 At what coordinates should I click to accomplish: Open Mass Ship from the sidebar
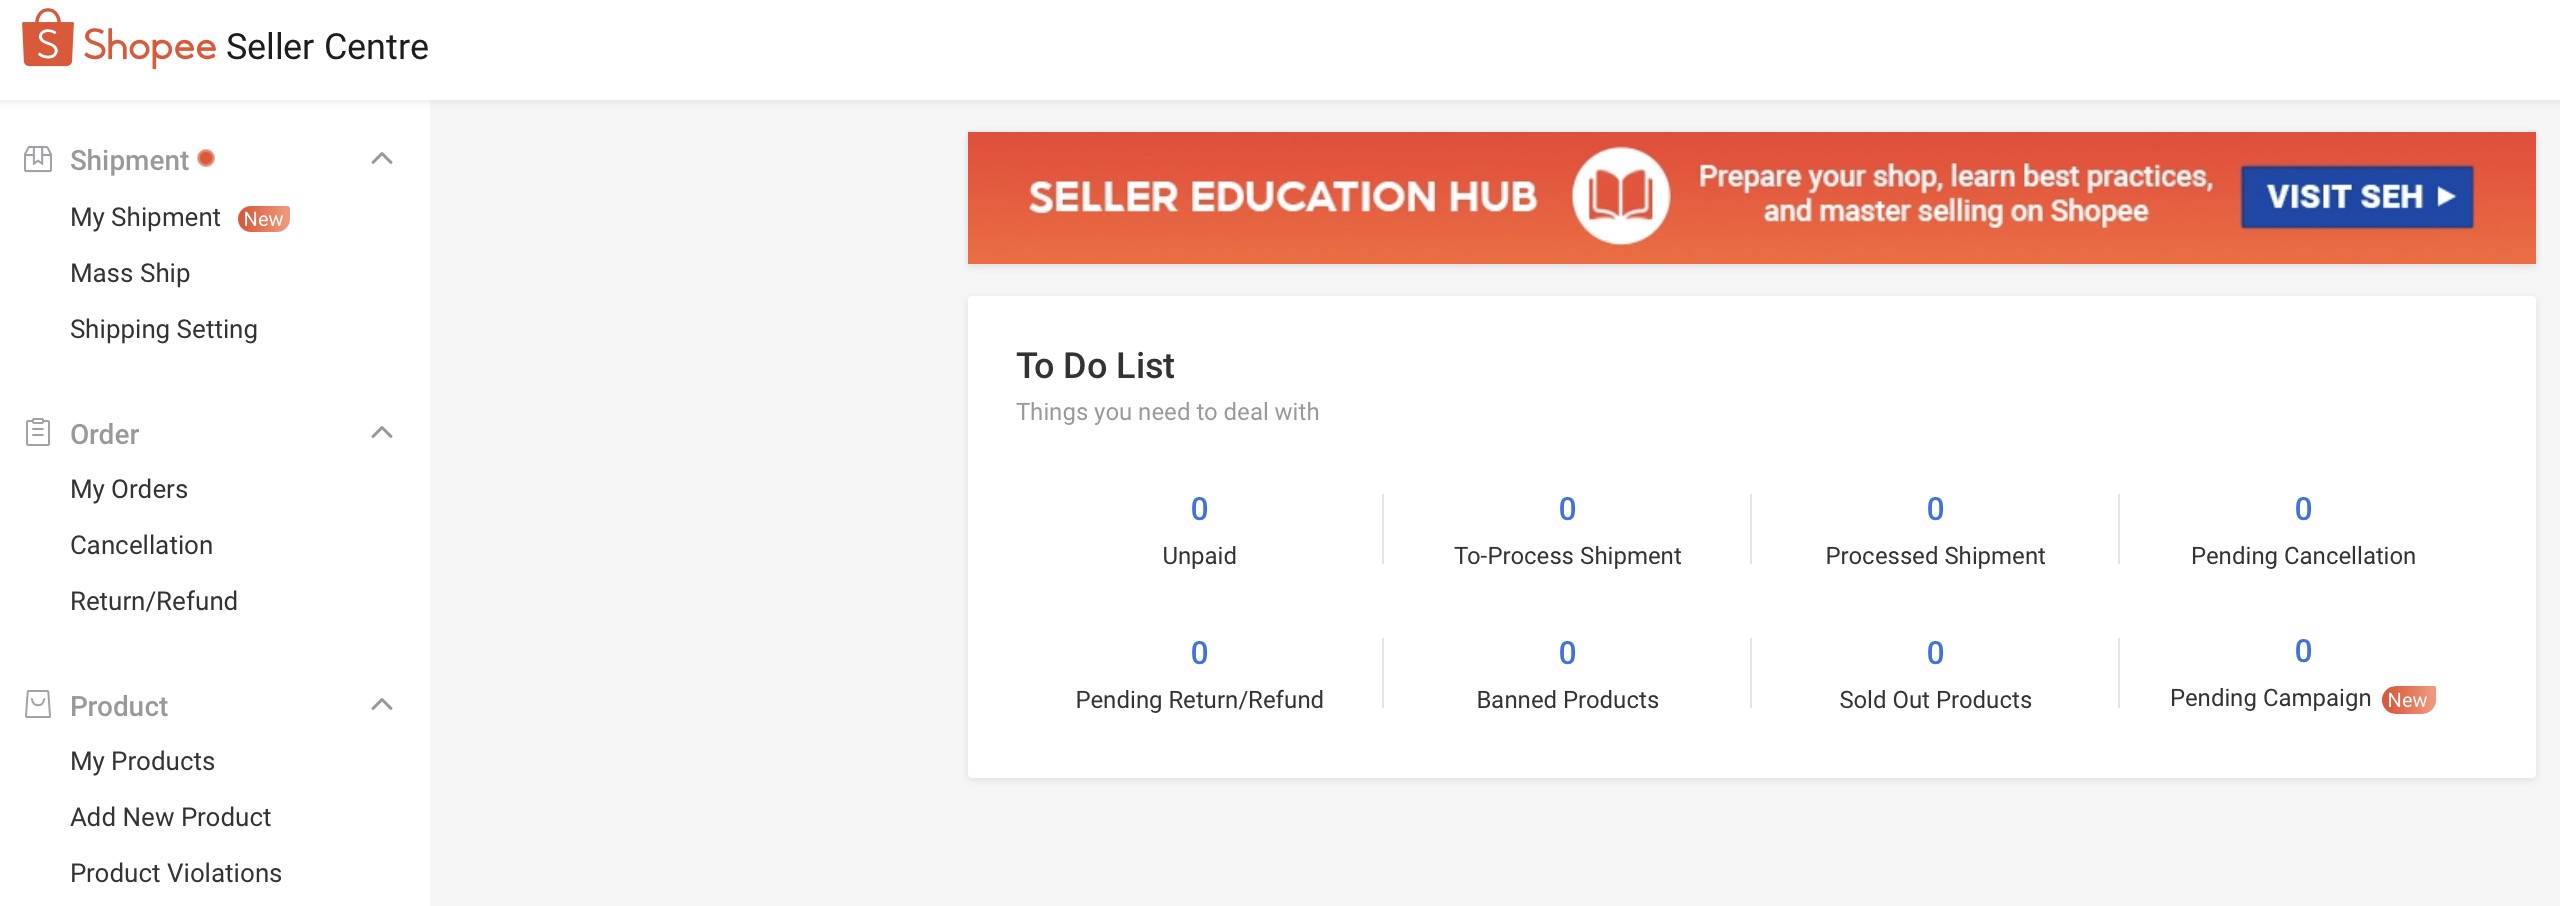click(130, 273)
